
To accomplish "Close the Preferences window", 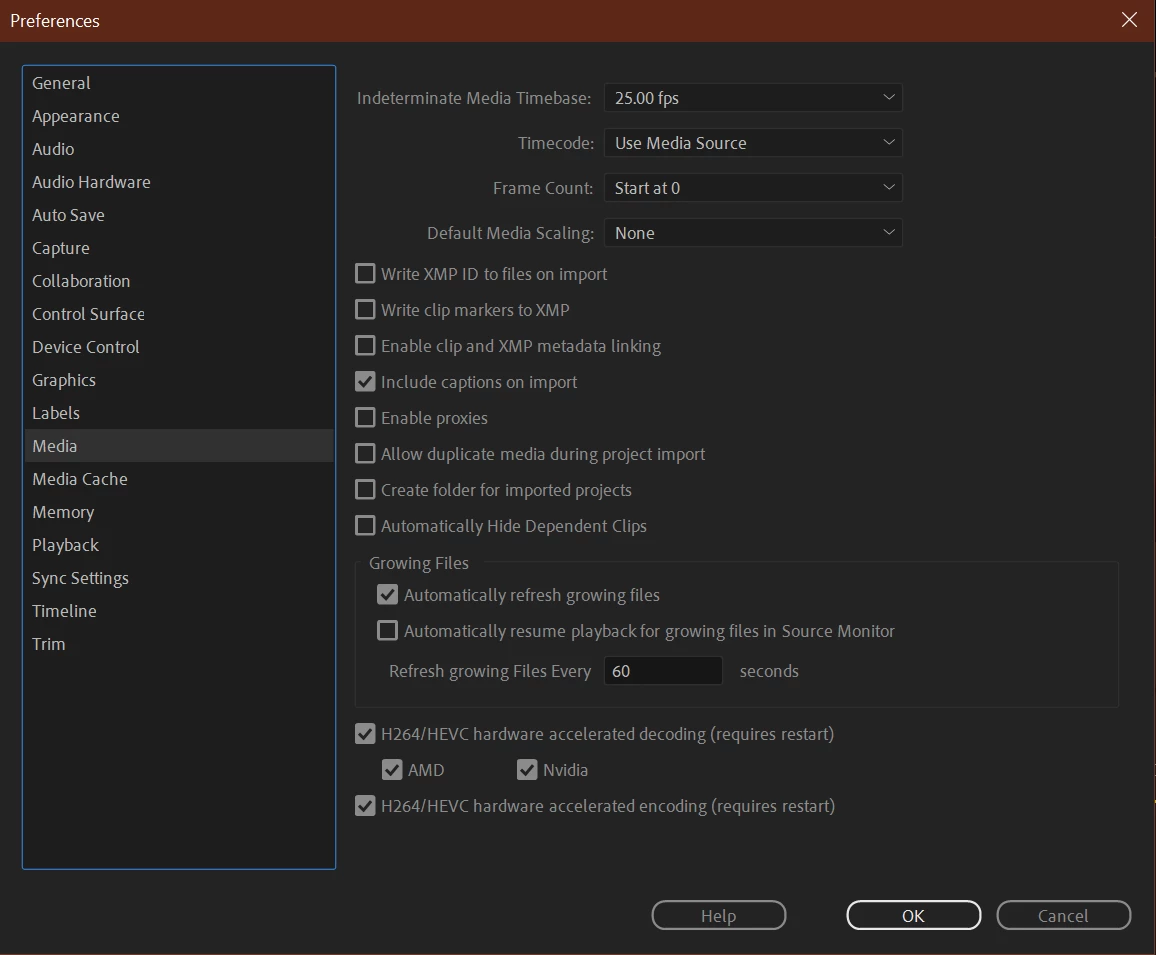I will coord(1129,20).
